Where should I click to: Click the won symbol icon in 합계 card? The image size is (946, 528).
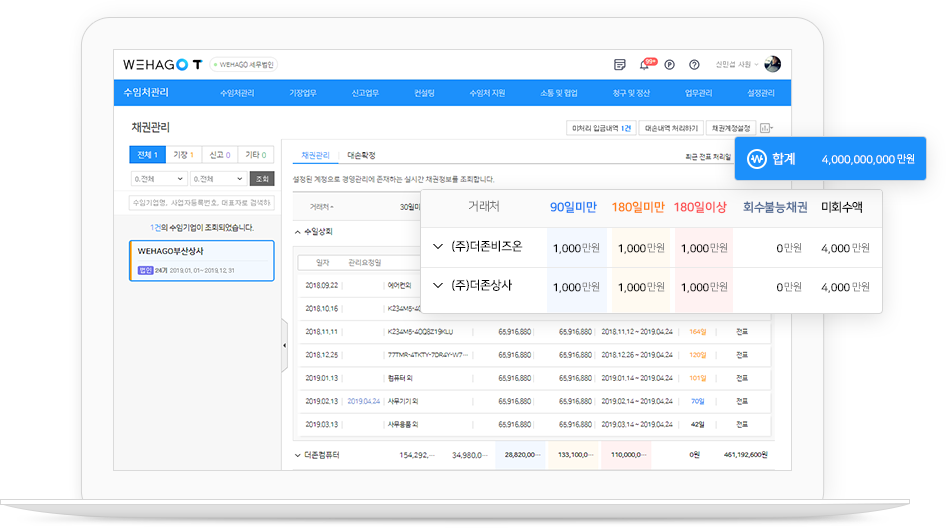click(757, 159)
